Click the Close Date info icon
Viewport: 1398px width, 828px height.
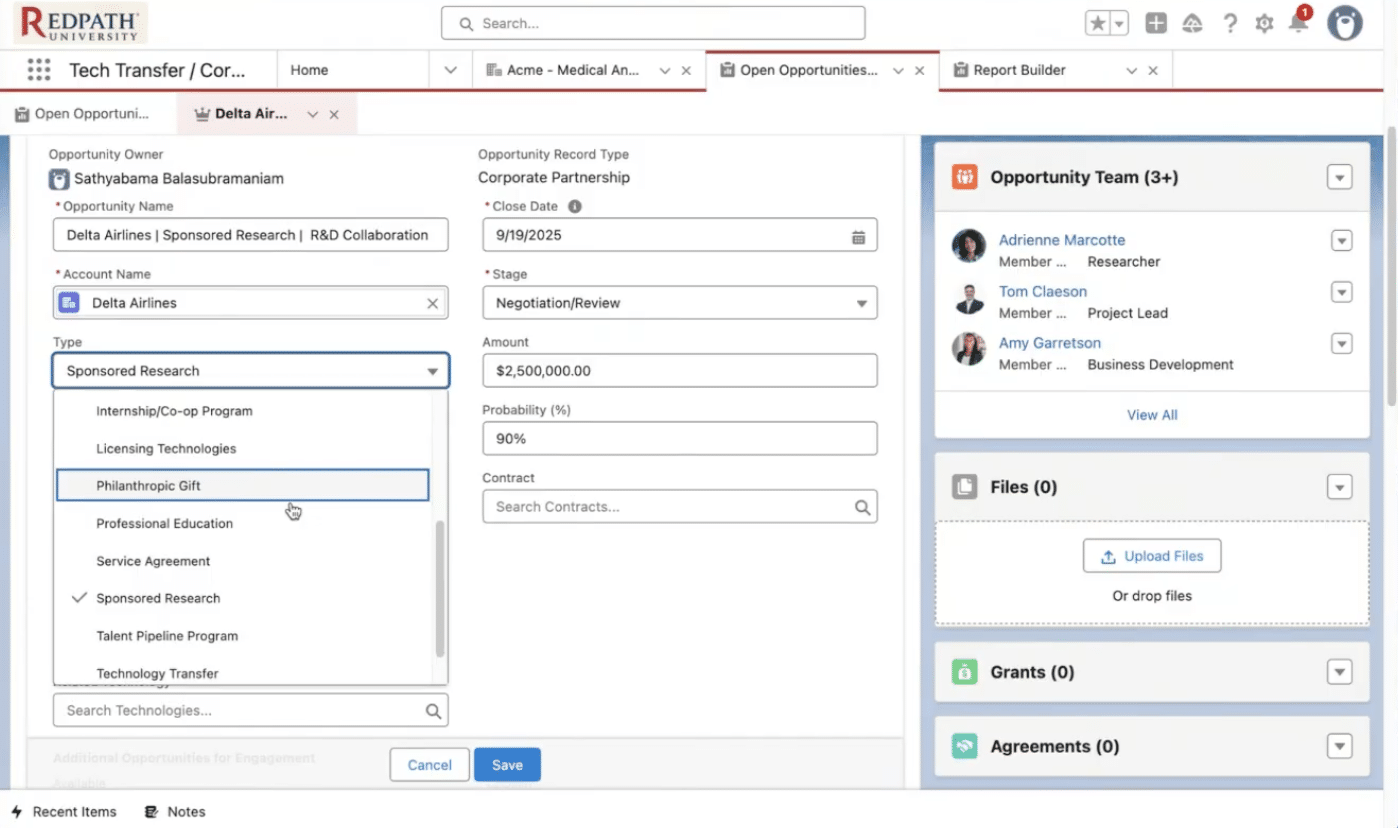tap(575, 207)
